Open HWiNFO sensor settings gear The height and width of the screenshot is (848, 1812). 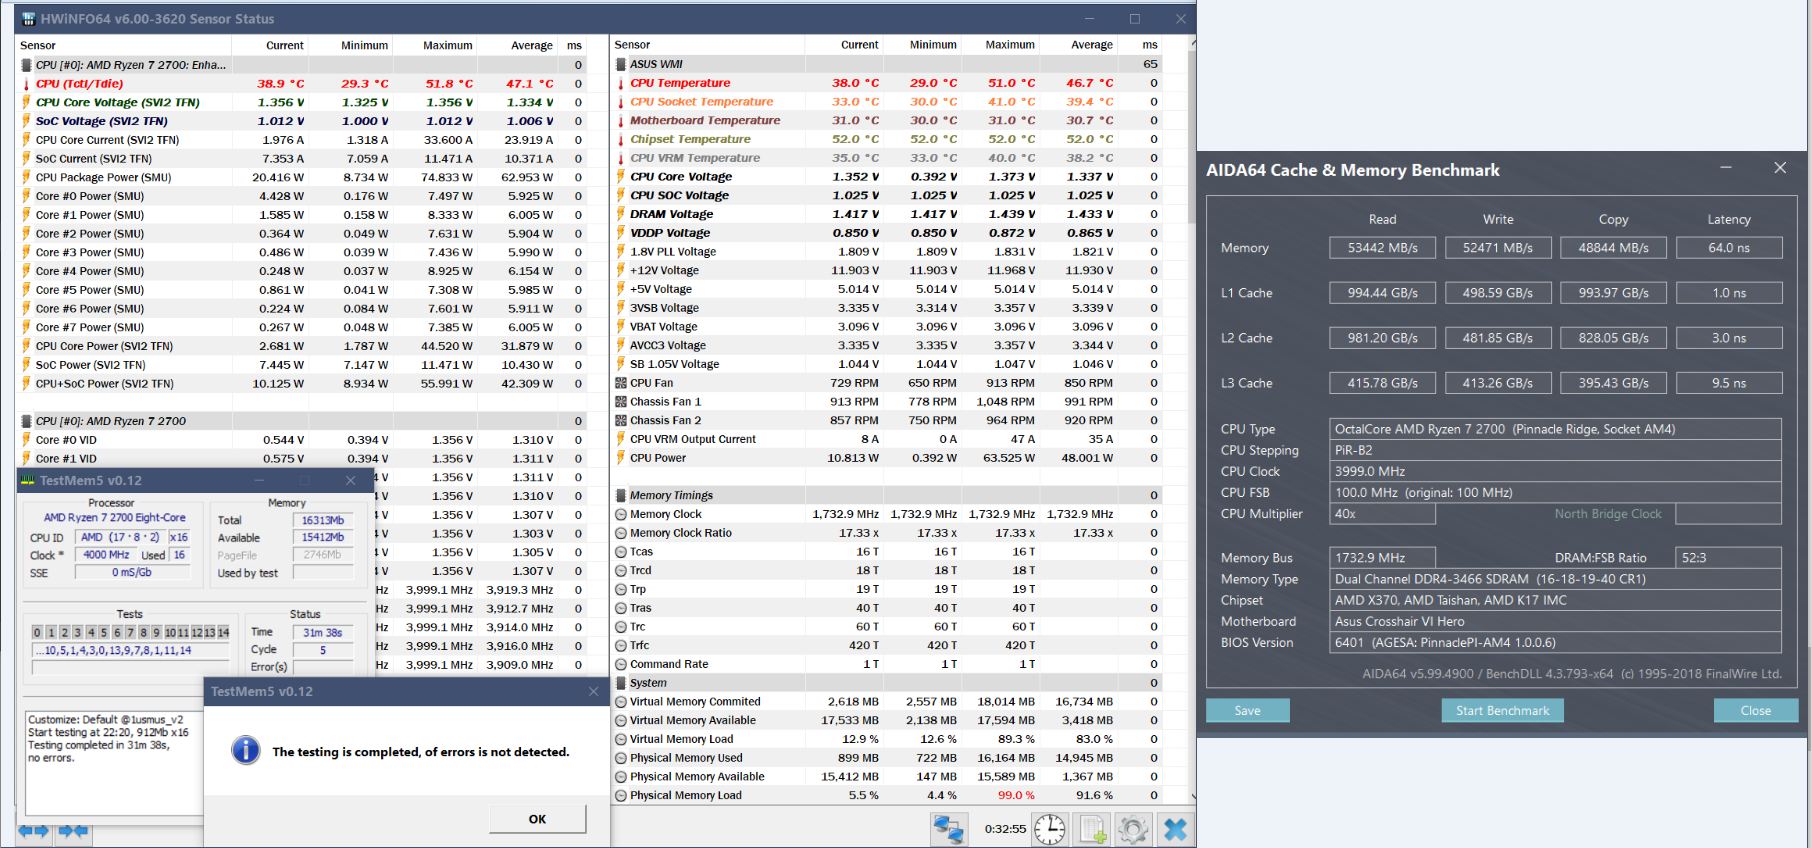[1133, 829]
